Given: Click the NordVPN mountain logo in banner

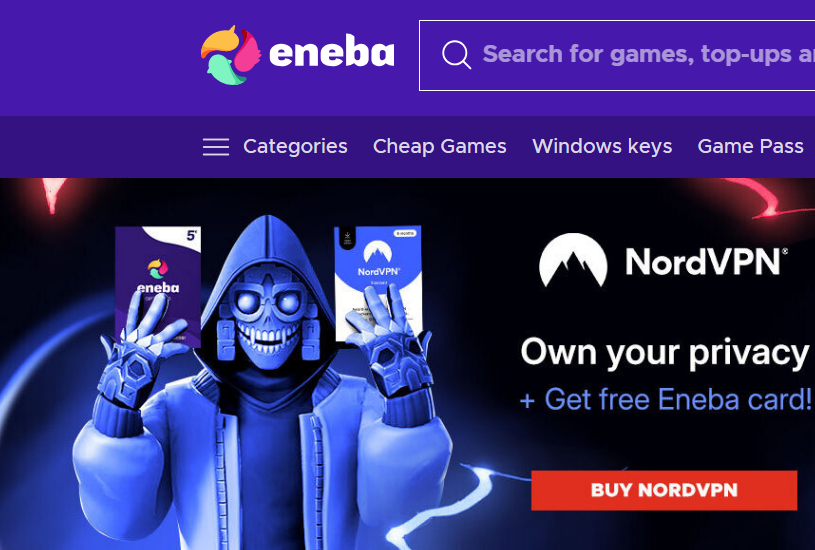Looking at the screenshot, I should click(x=573, y=260).
